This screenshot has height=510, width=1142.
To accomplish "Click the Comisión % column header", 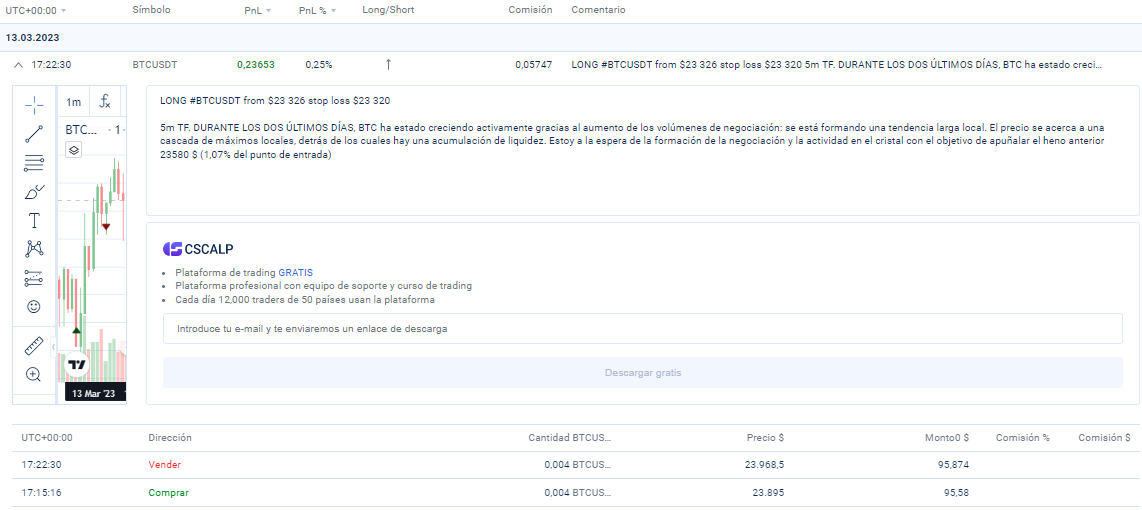I will (1023, 438).
